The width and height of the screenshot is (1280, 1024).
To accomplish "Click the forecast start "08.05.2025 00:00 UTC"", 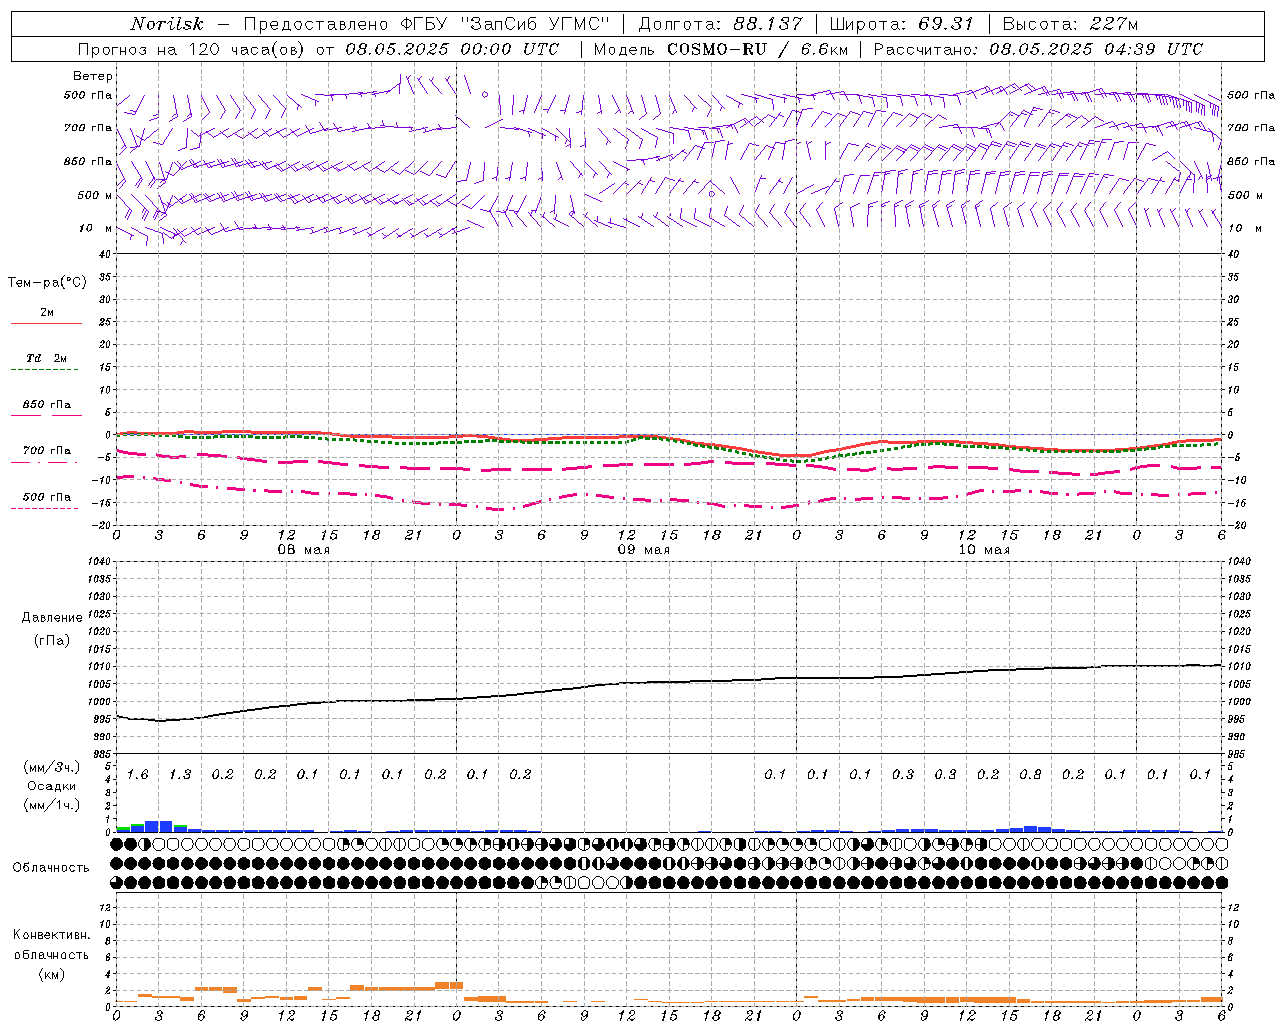I will tap(452, 49).
